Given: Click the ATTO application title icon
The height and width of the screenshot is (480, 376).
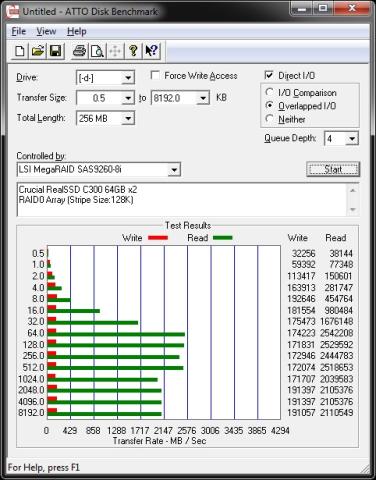Looking at the screenshot, I should [13, 12].
